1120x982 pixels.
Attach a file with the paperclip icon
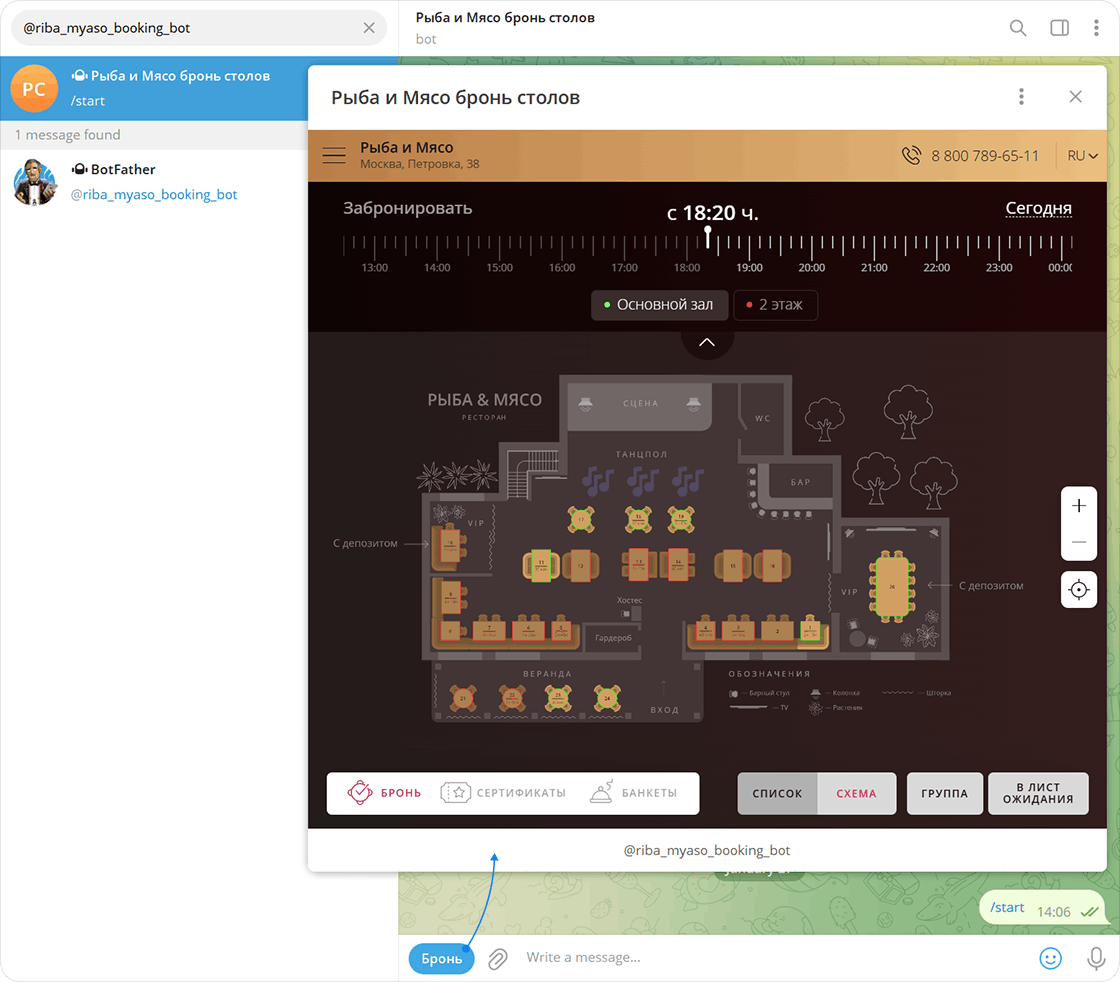click(497, 959)
